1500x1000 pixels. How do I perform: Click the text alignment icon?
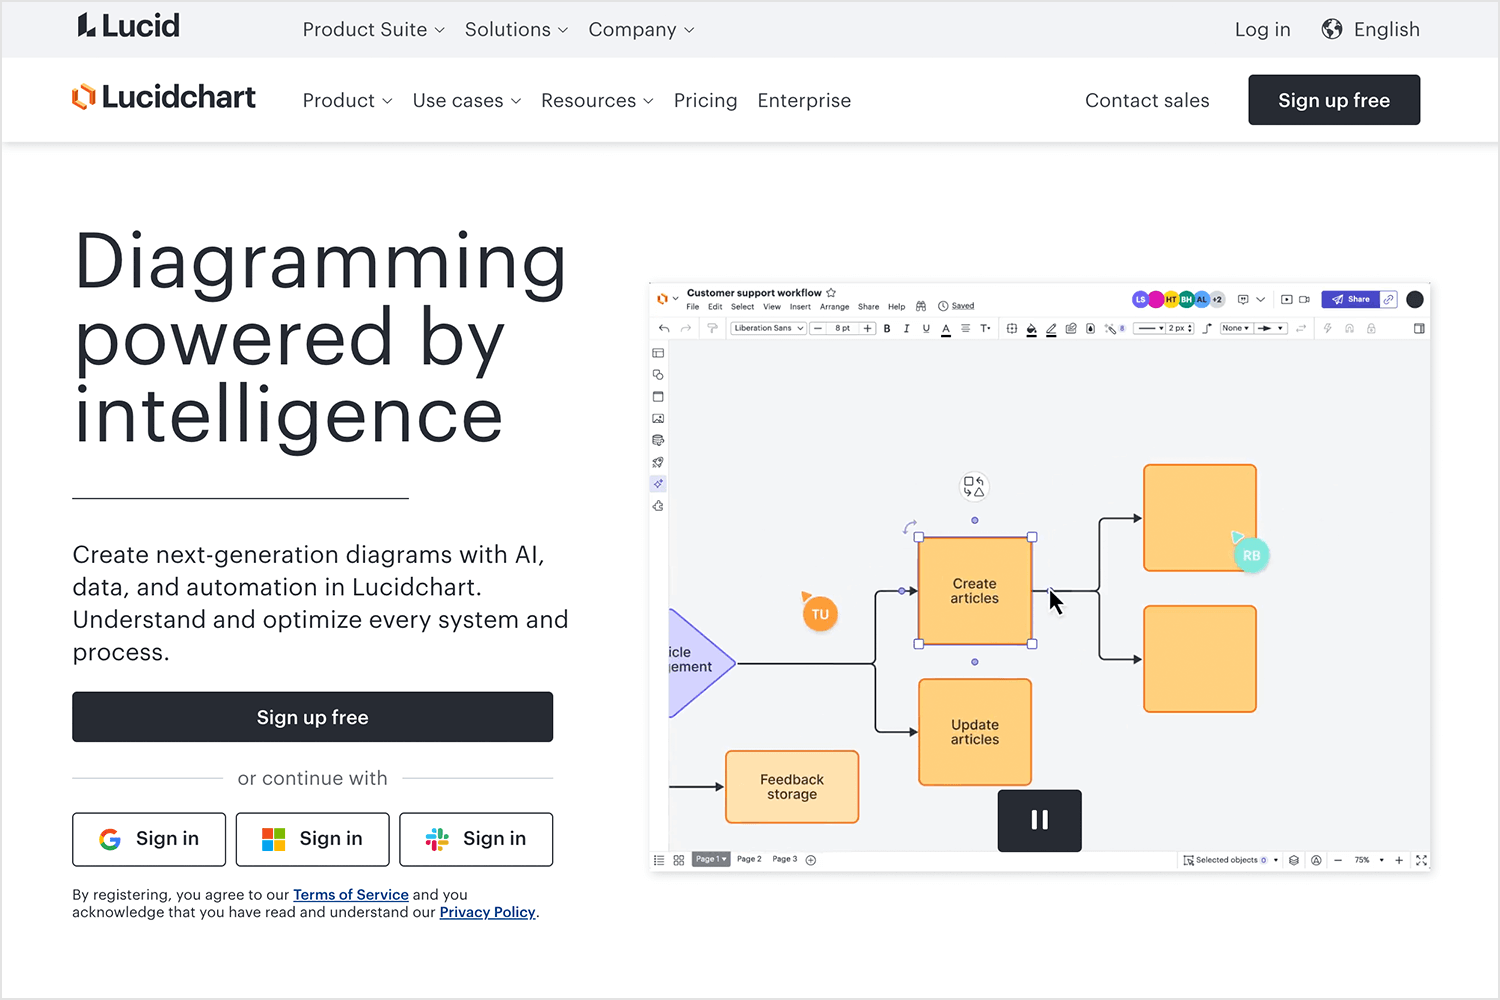pyautogui.click(x=966, y=328)
